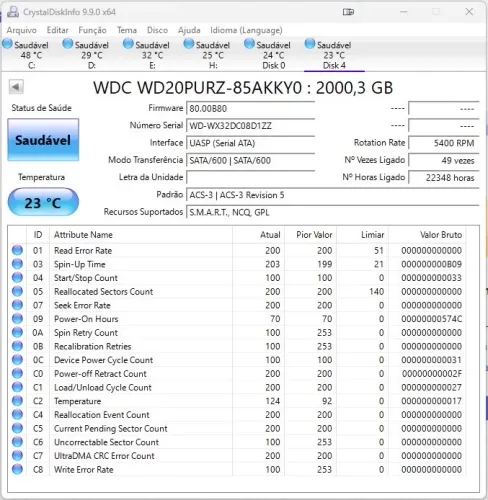Image resolution: width=488 pixels, height=500 pixels.
Task: Click the status orb of Power-On Hours
Action: (x=17, y=319)
